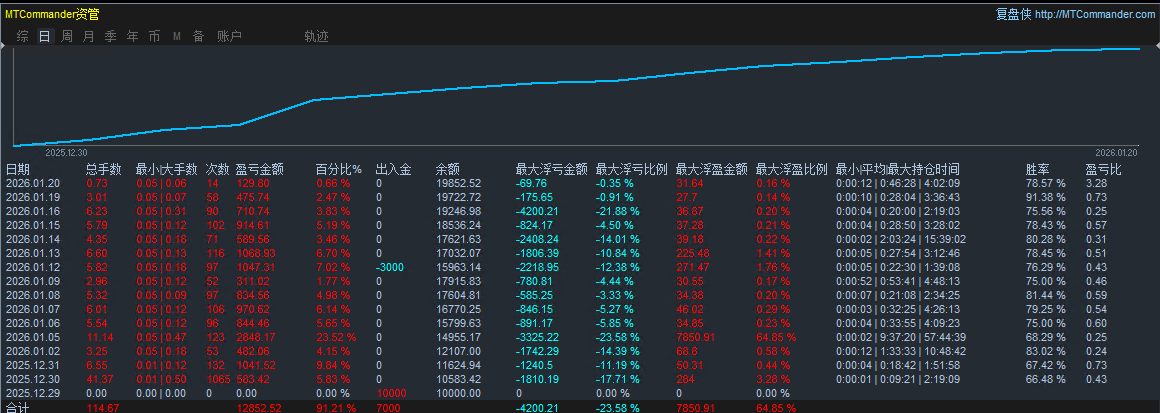This screenshot has height=413, width=1160.
Task: Click chart start date 2025.12.30 label
Action: pos(67,152)
